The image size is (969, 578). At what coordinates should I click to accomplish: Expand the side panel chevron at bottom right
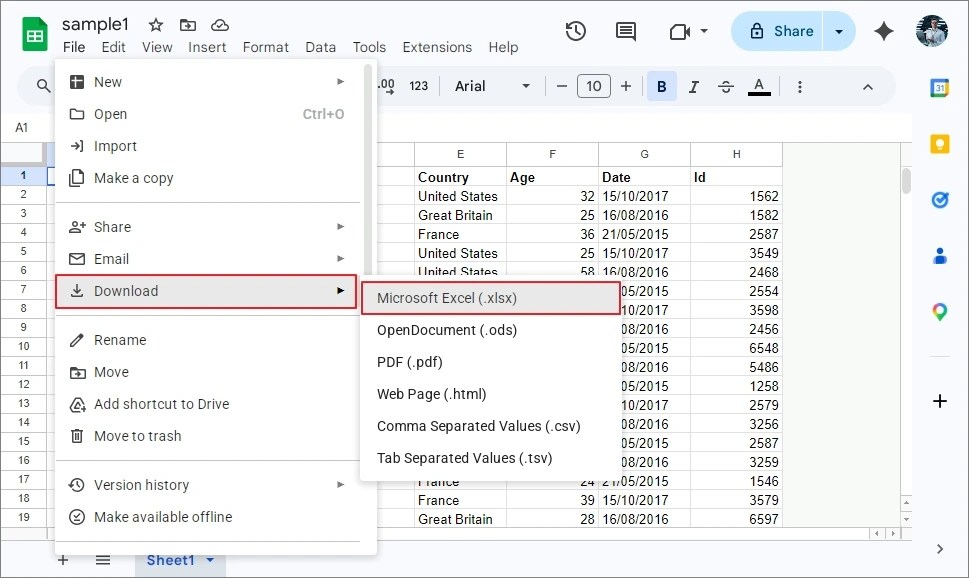coord(939,549)
